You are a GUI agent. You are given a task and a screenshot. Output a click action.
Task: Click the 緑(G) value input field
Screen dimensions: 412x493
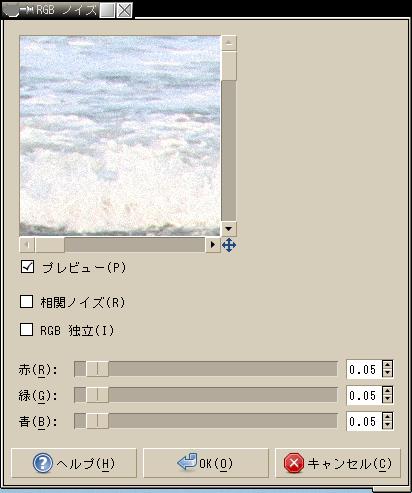tap(364, 395)
